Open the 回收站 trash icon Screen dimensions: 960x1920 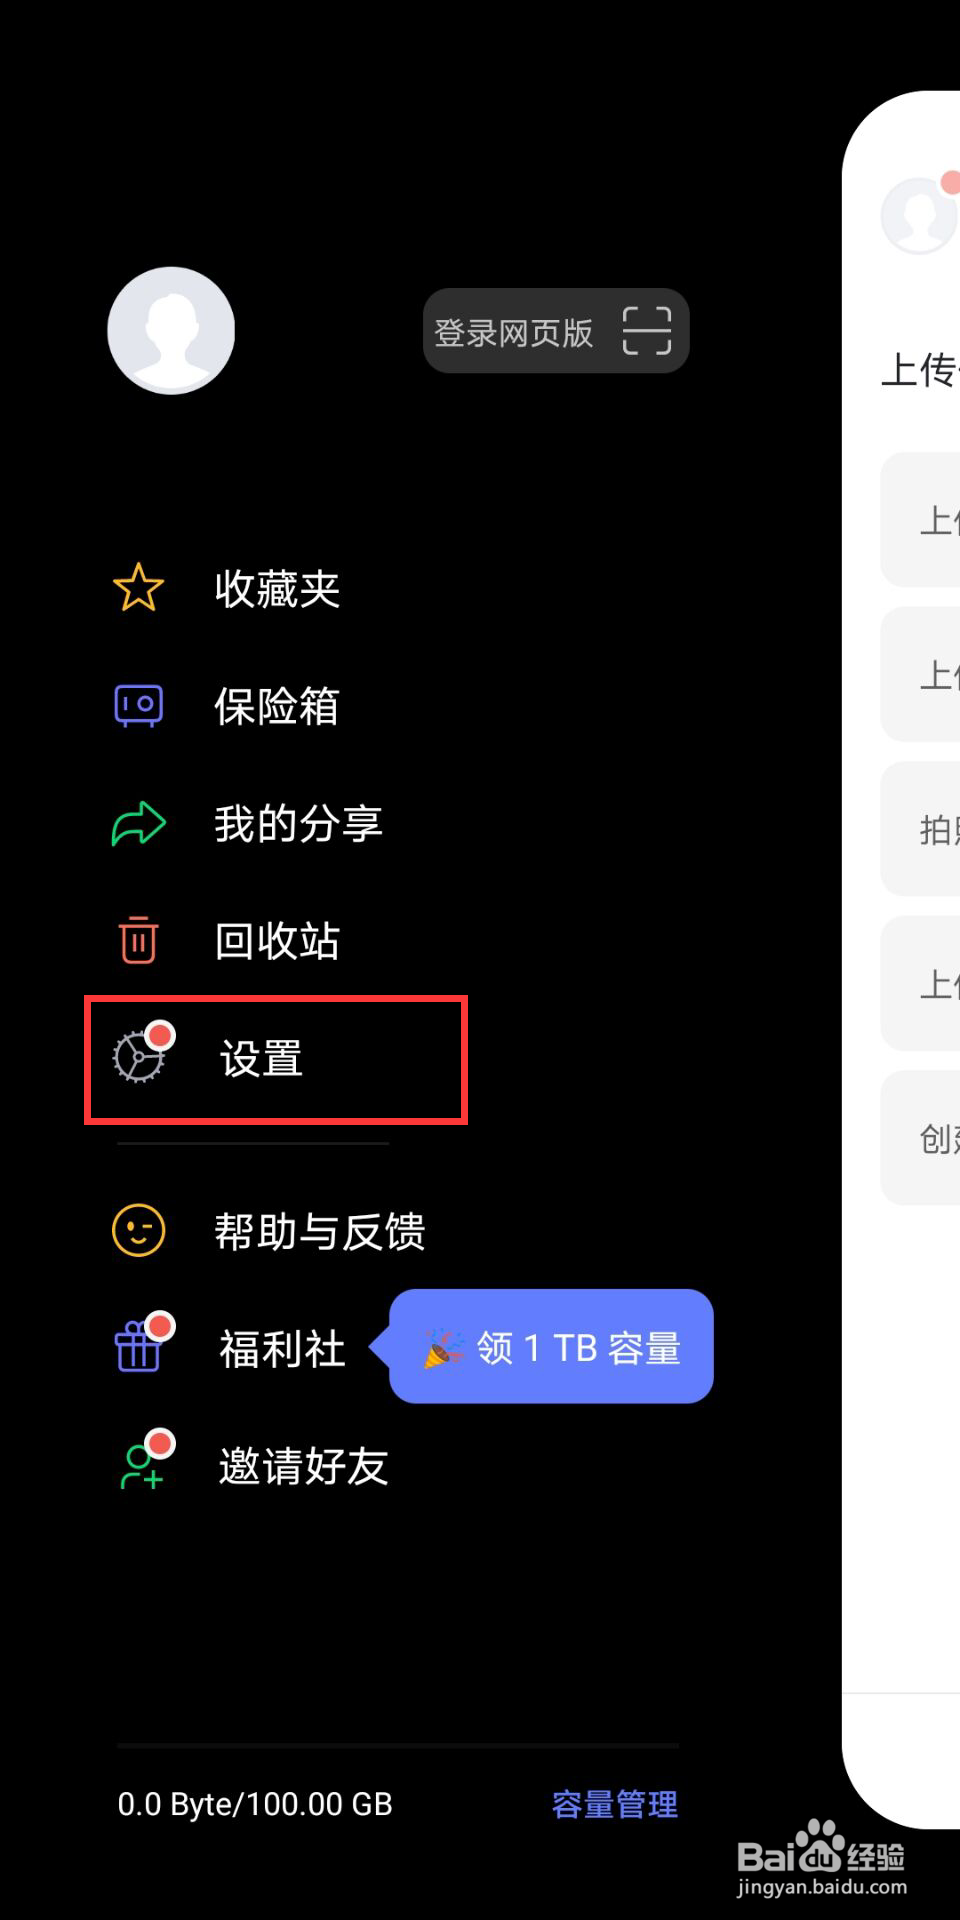pos(138,940)
